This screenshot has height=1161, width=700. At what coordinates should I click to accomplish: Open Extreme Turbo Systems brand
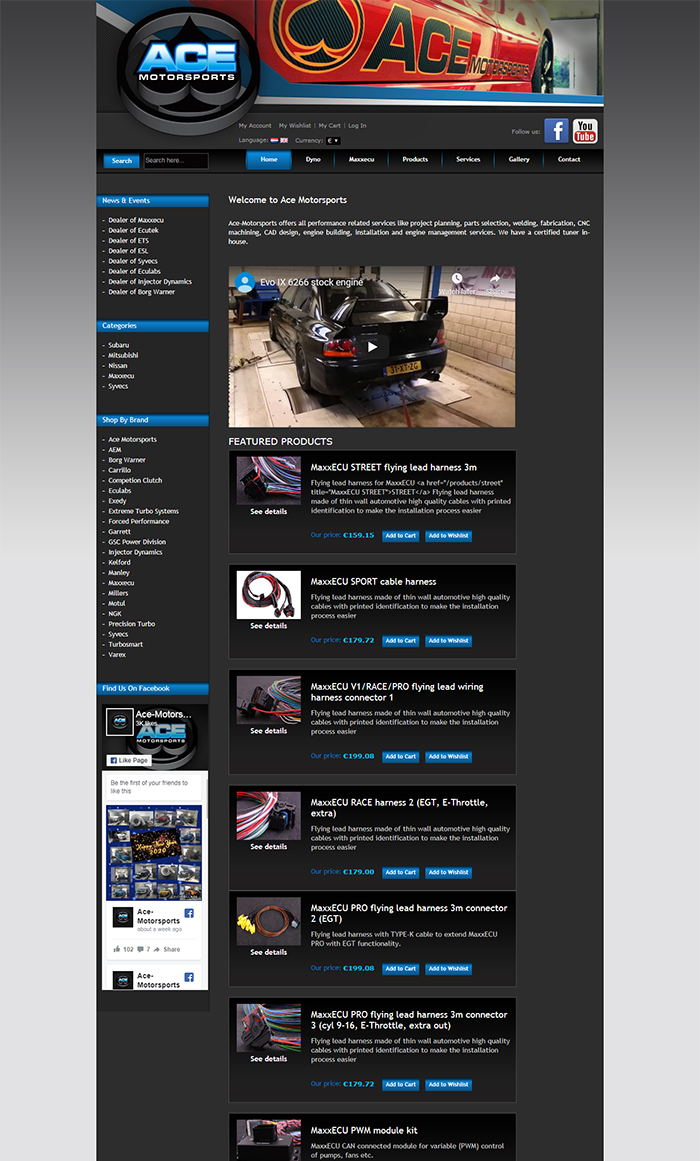click(x=144, y=511)
